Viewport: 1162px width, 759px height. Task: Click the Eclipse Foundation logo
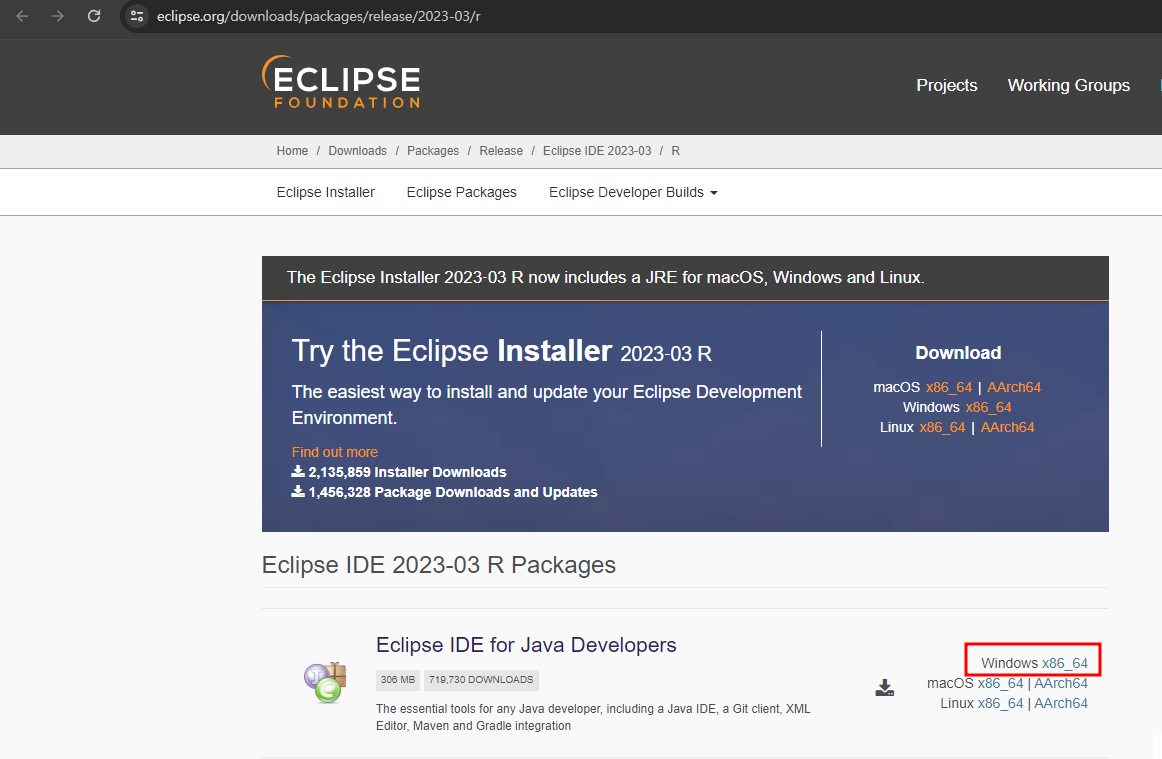click(x=341, y=82)
